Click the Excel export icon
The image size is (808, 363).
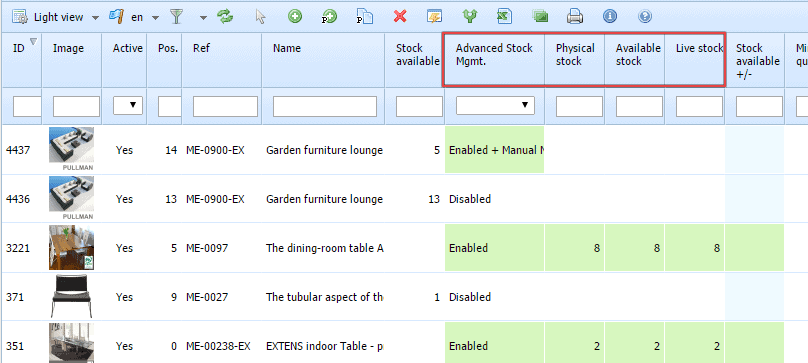[504, 17]
